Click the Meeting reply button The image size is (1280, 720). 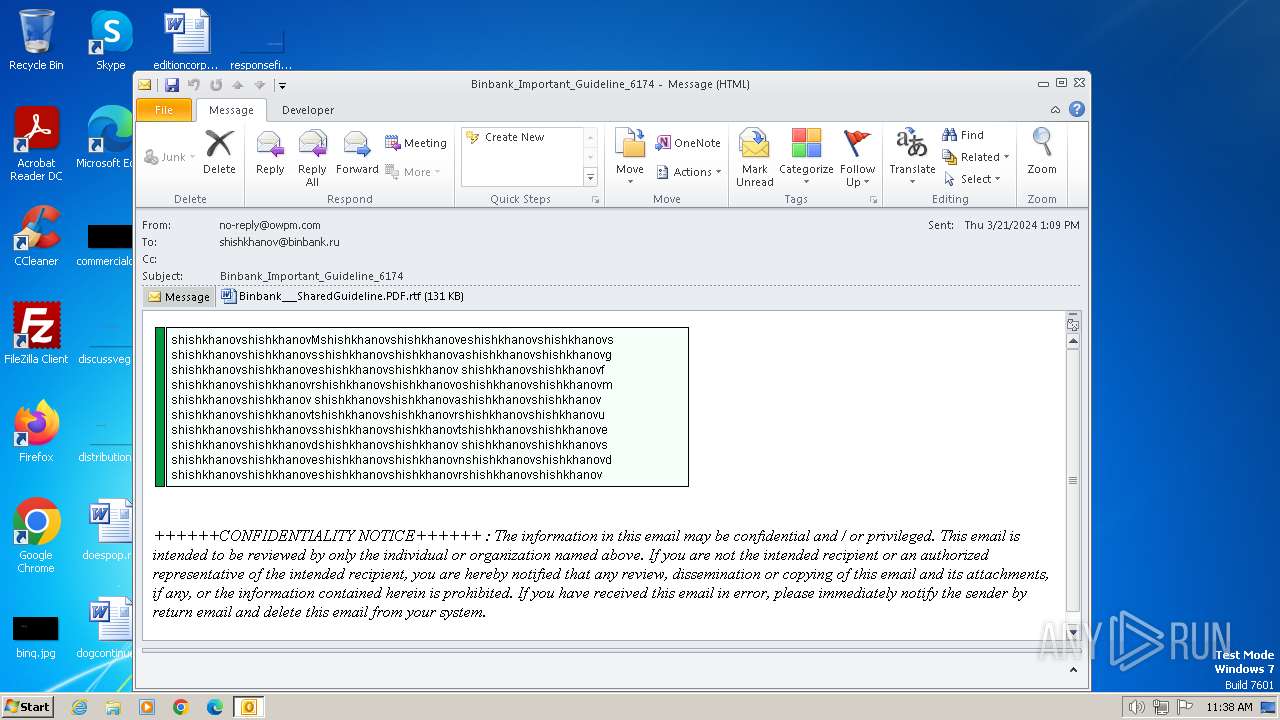(x=416, y=143)
